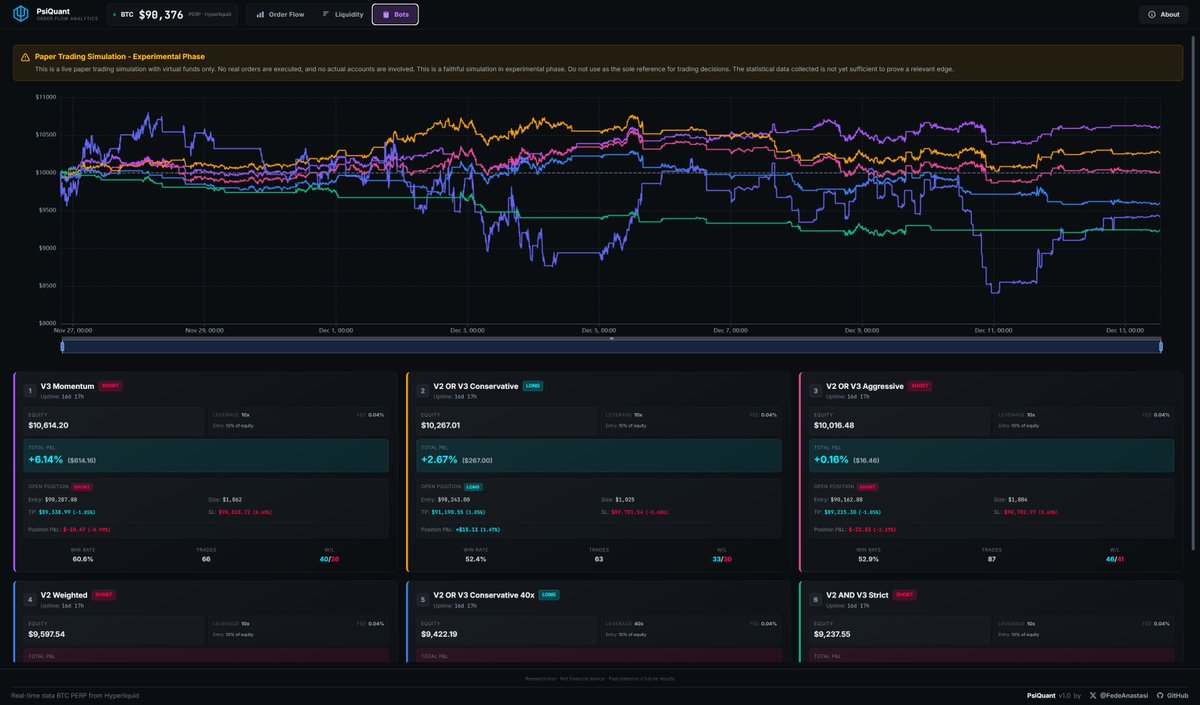
Task: Click the Nov 29, 00:00 axis label on chart
Action: click(x=204, y=330)
